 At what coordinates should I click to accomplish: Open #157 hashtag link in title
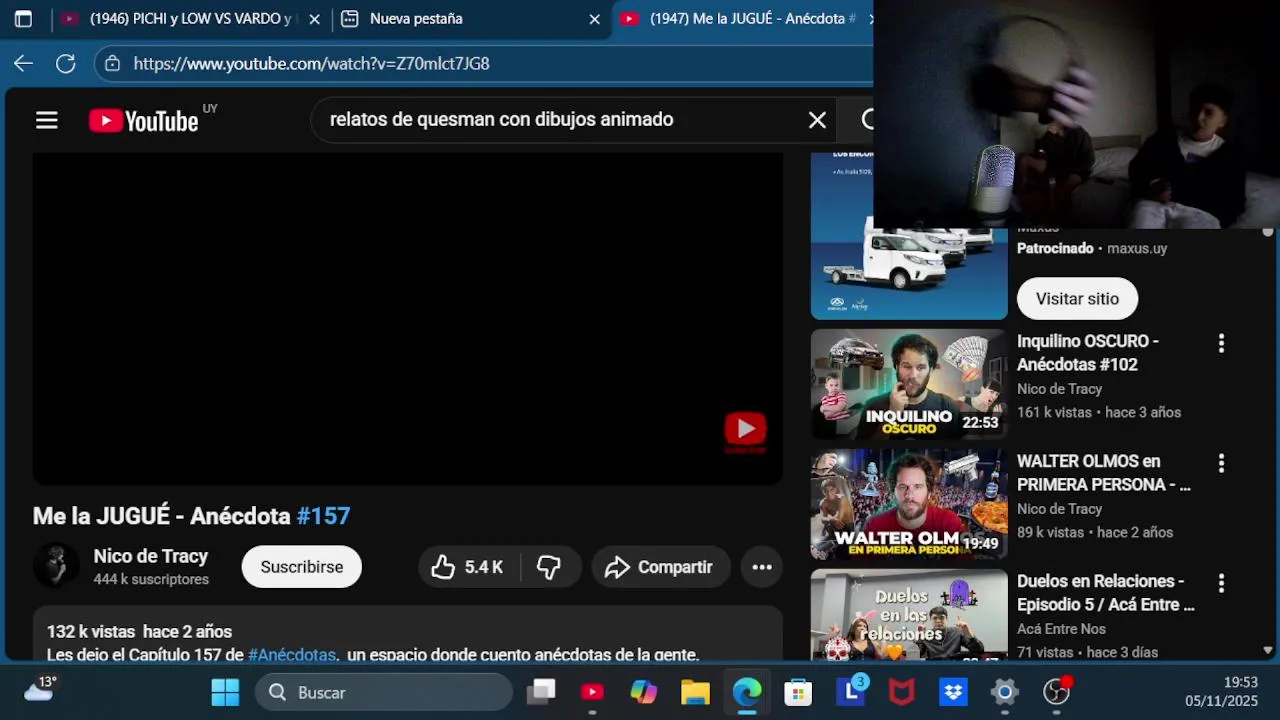point(323,516)
